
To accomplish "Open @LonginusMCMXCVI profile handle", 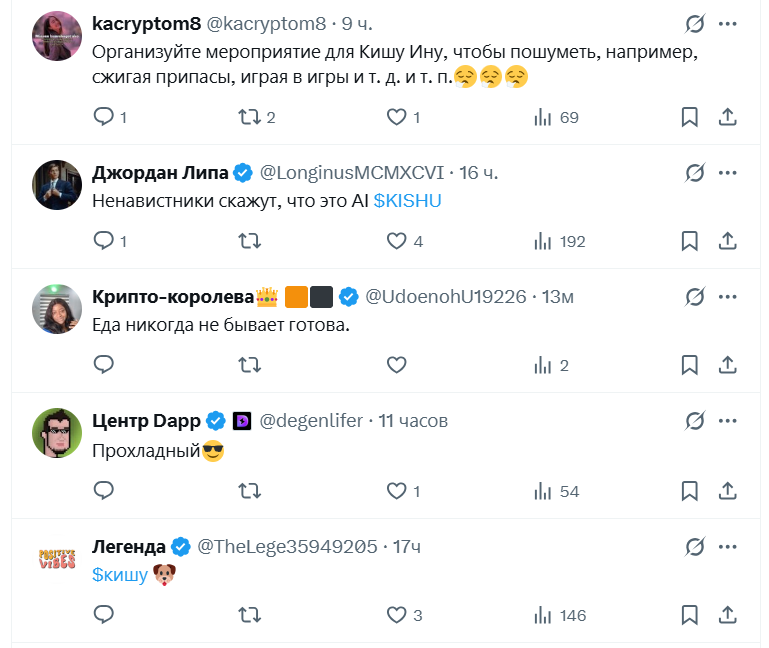I will (x=351, y=173).
